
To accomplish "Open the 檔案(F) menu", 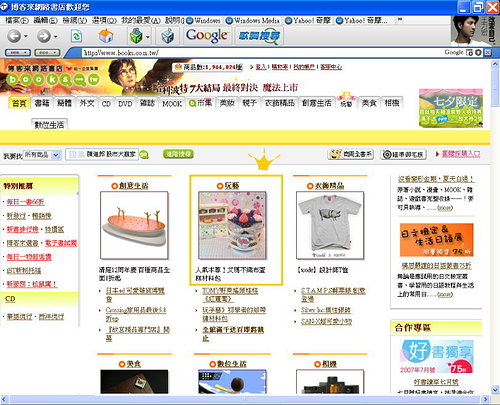I will tap(17, 20).
